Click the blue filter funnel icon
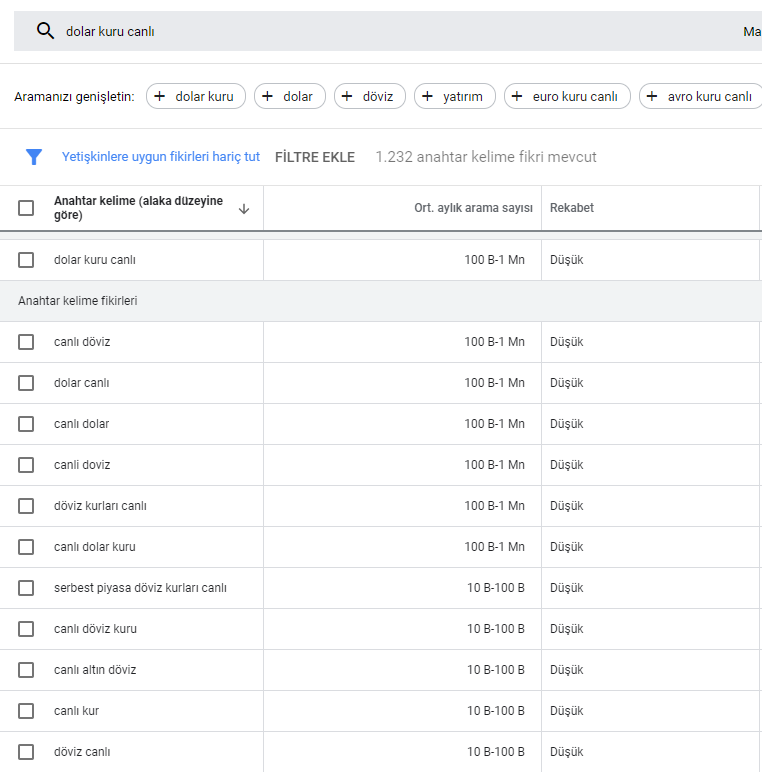 [x=34, y=157]
